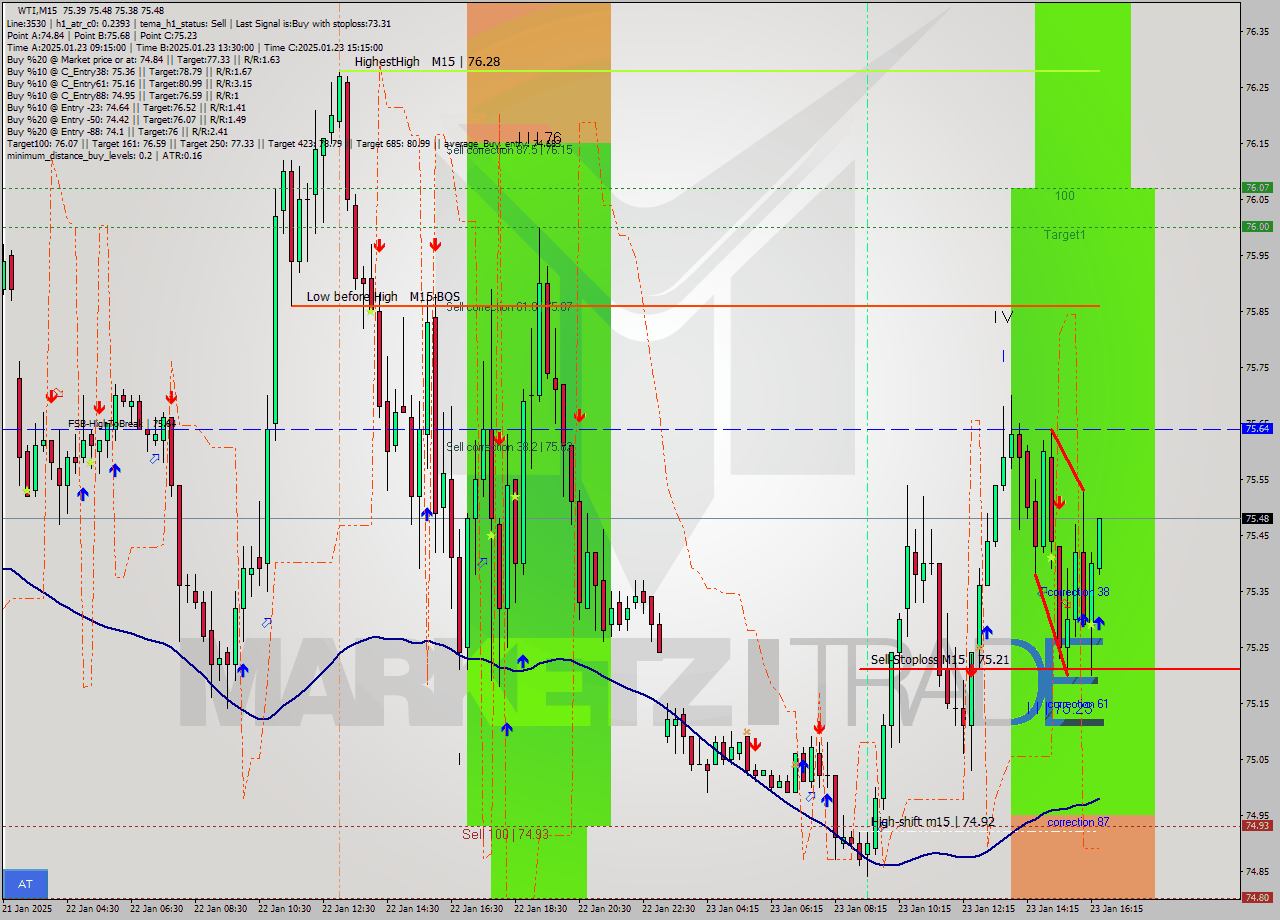Click the 76.35 price axis label
This screenshot has height=920, width=1280.
(1256, 31)
